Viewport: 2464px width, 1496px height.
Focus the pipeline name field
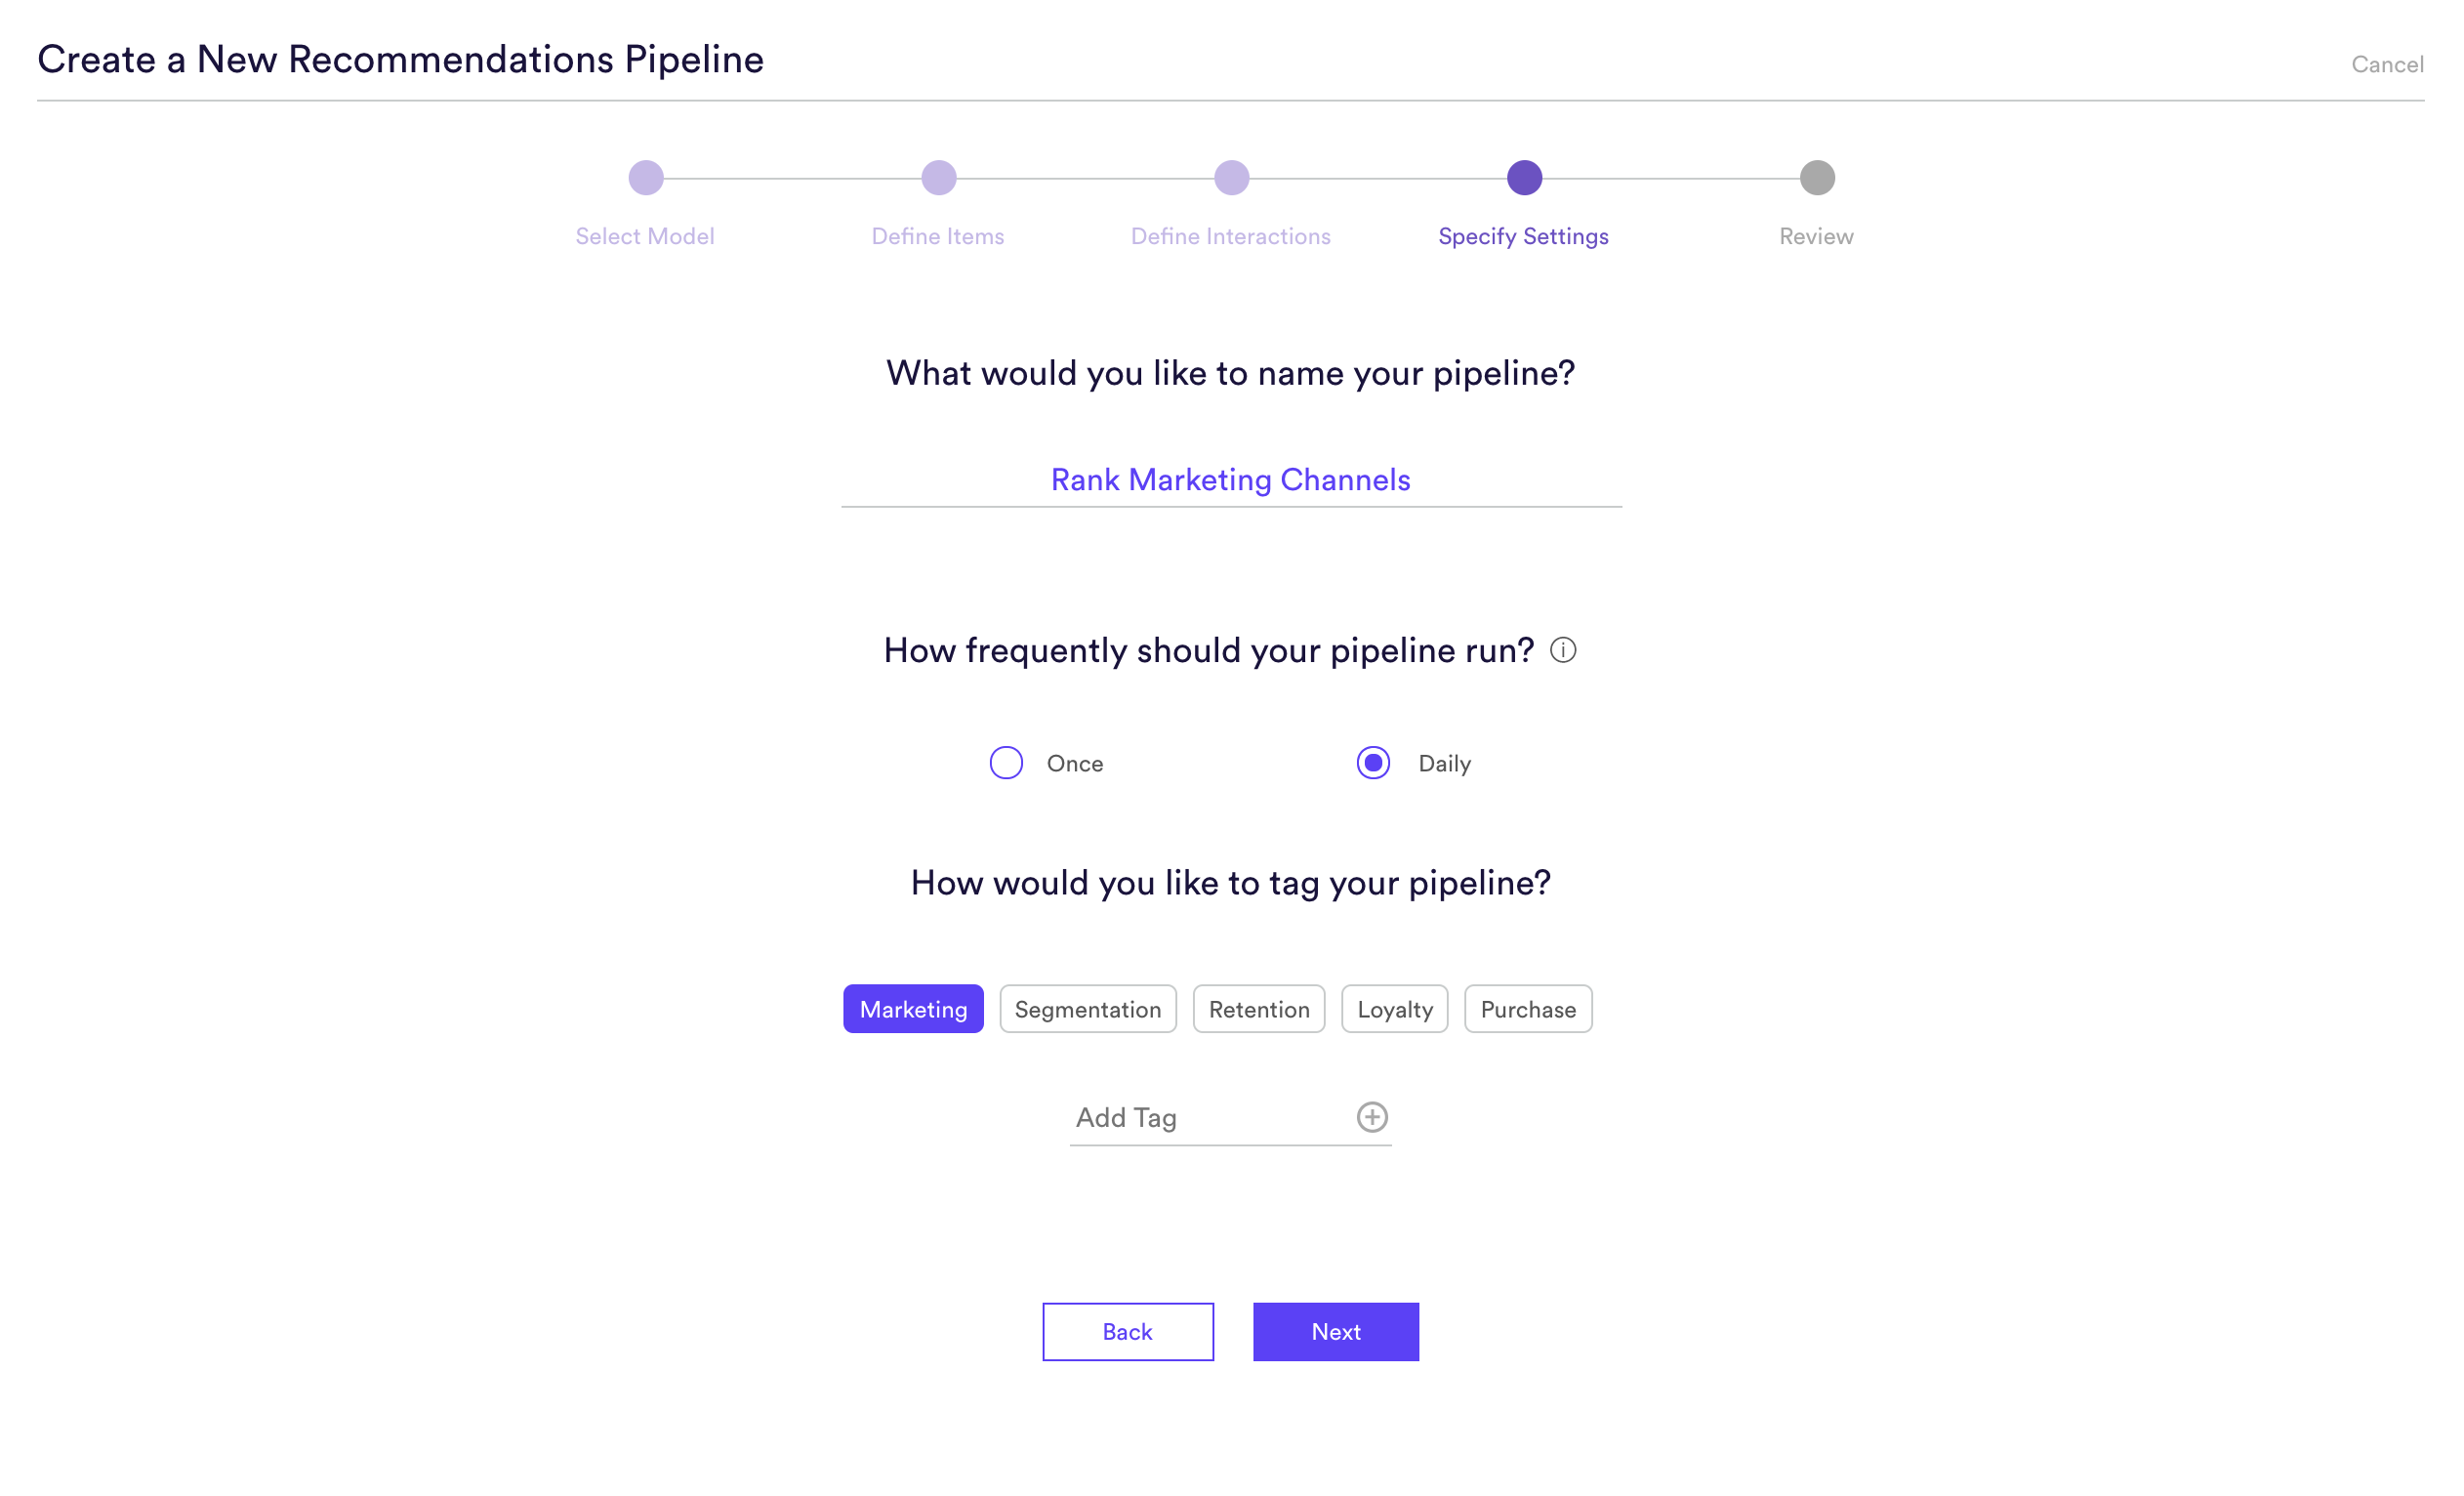coord(1231,480)
